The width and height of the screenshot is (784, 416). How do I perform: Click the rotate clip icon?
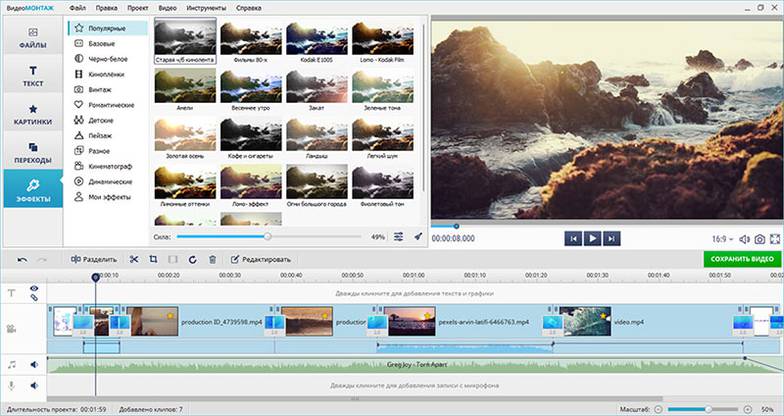192,260
